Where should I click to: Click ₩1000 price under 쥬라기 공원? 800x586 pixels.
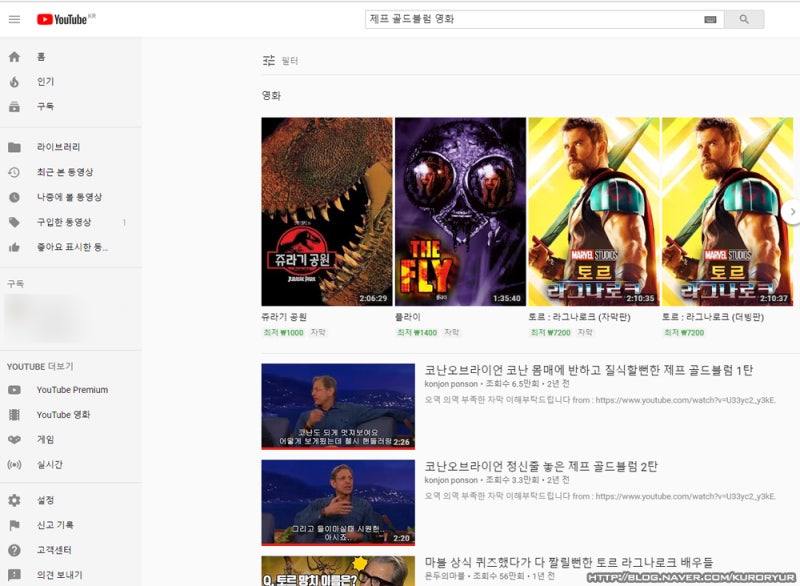click(x=284, y=333)
